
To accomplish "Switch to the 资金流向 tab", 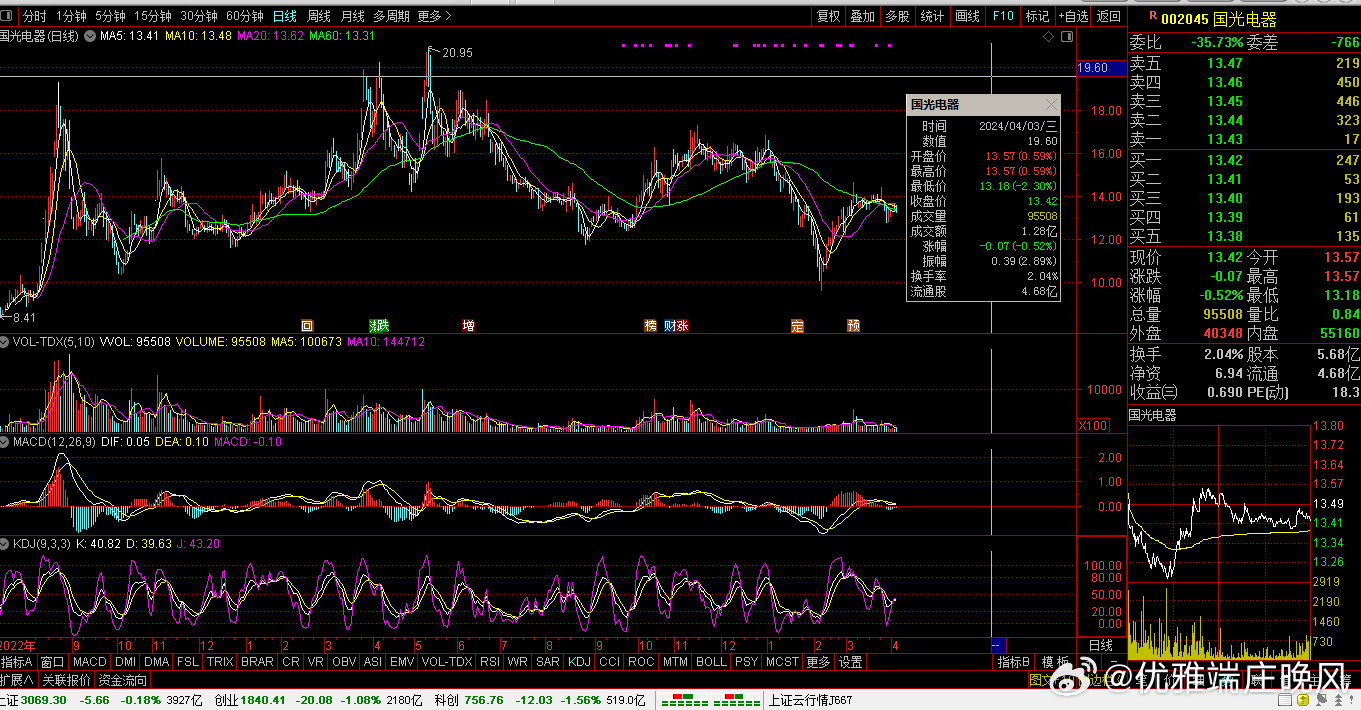I will (x=122, y=680).
